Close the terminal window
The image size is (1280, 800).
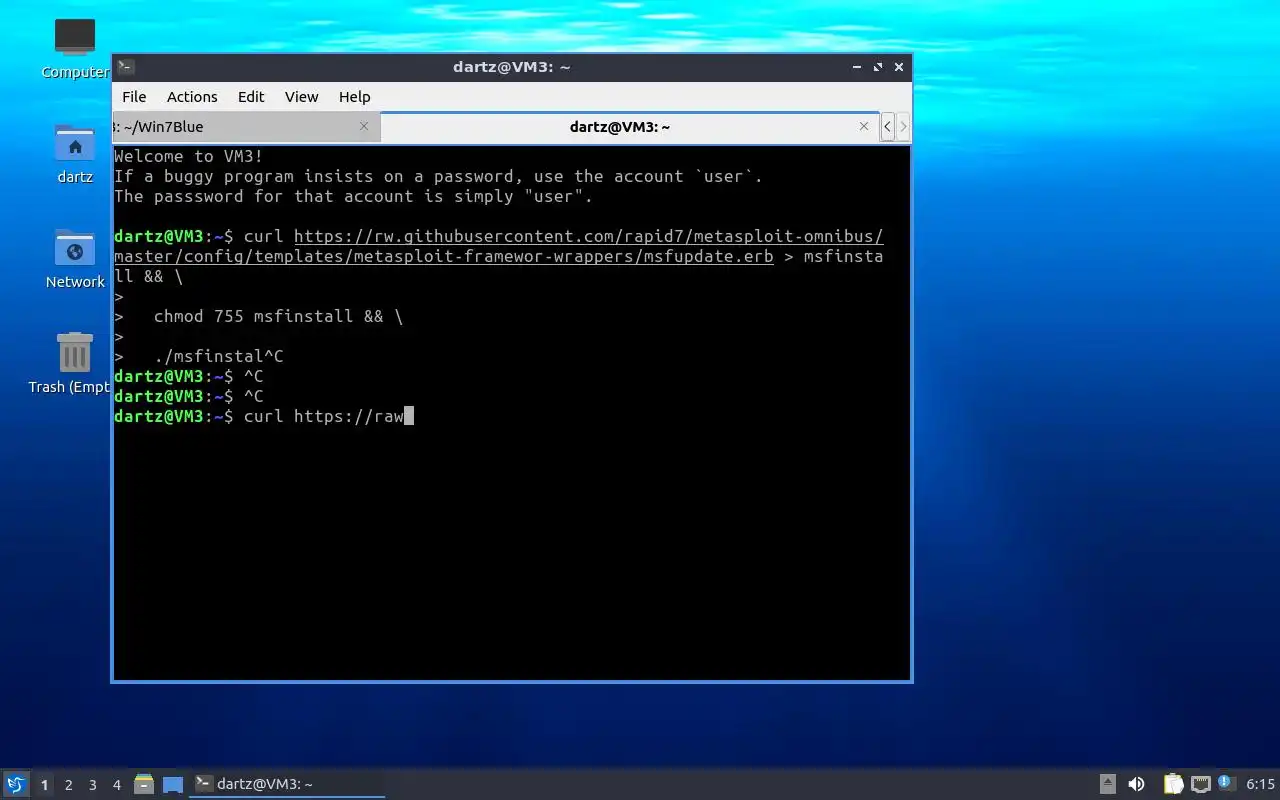click(899, 67)
